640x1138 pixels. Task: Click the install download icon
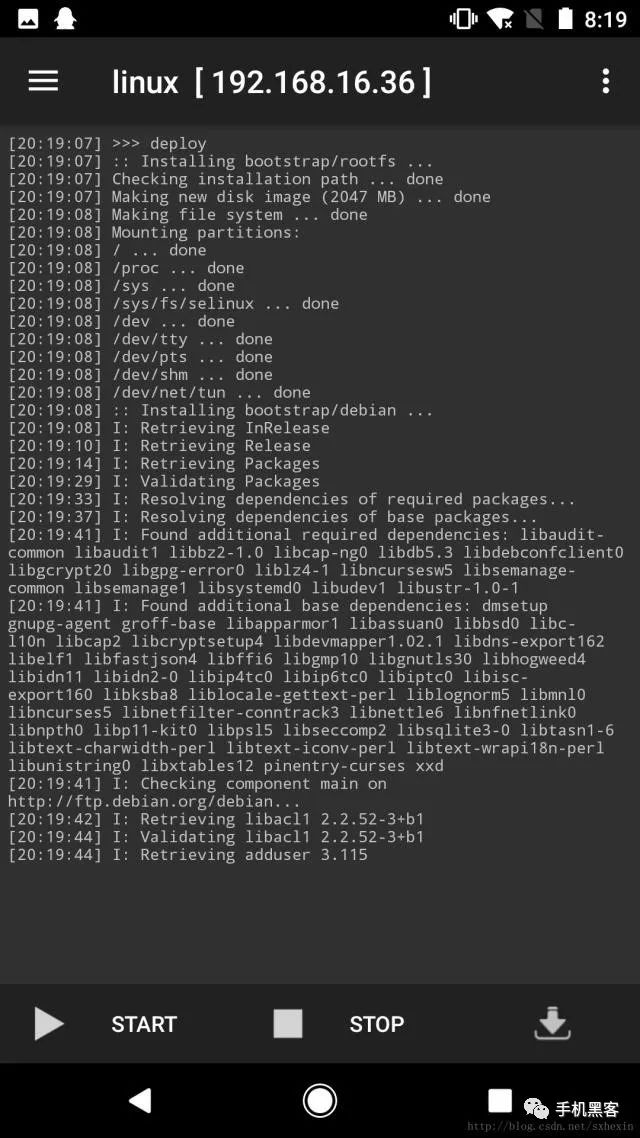click(552, 1023)
